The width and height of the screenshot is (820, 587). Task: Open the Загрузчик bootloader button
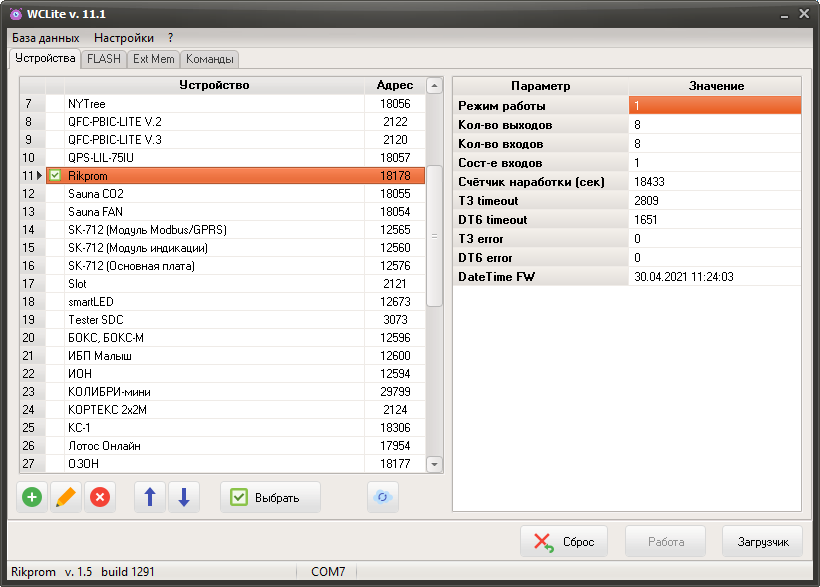coord(762,542)
